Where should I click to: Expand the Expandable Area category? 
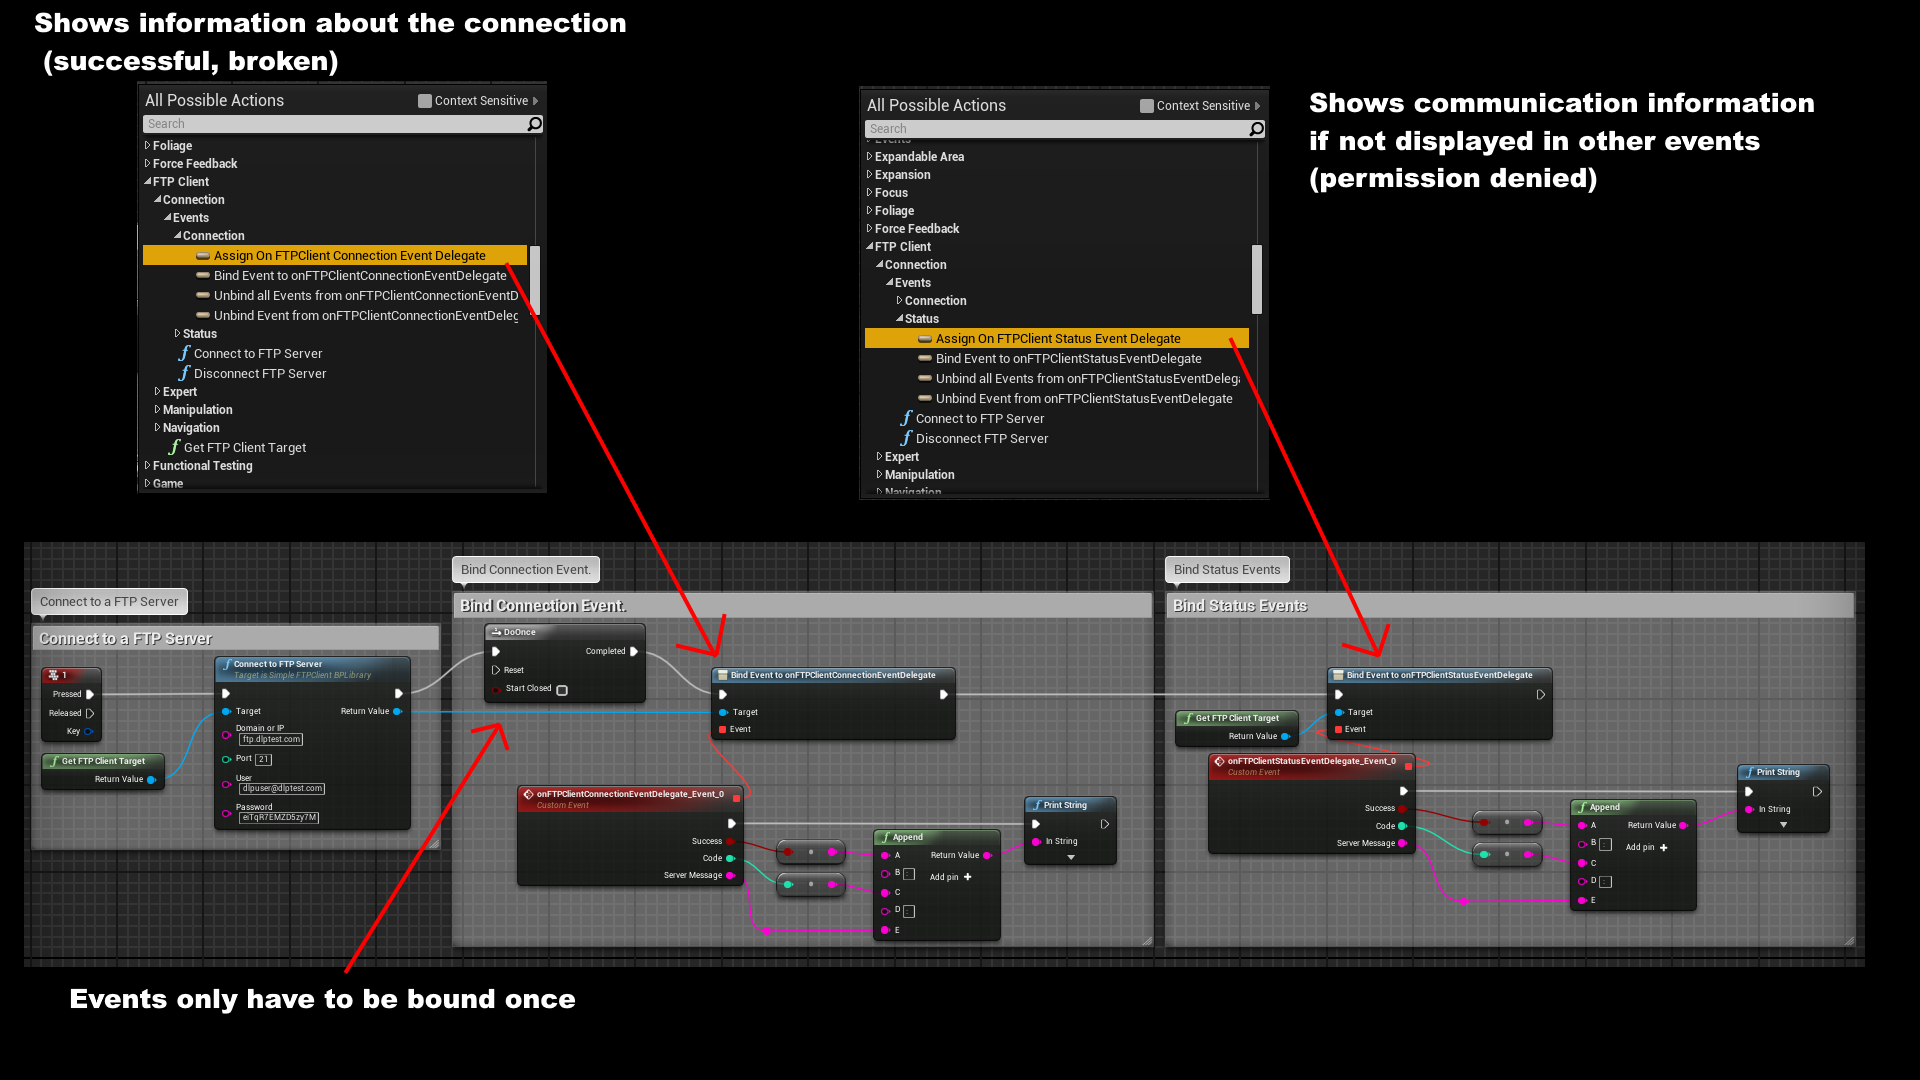click(870, 157)
